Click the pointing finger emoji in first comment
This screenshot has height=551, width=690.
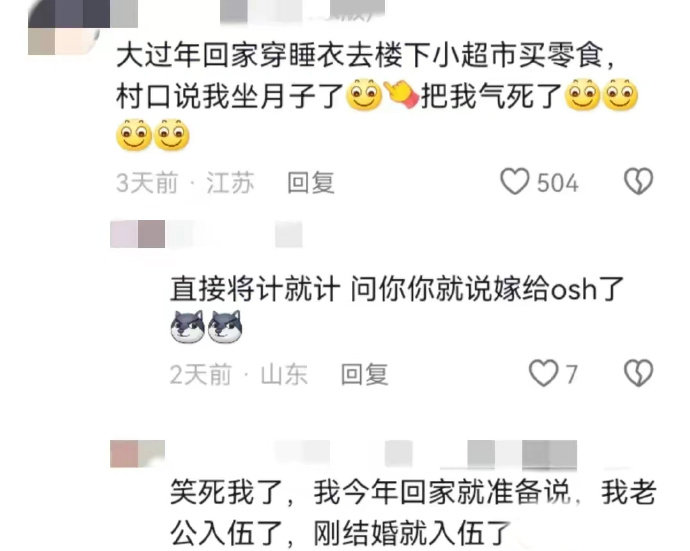point(401,95)
